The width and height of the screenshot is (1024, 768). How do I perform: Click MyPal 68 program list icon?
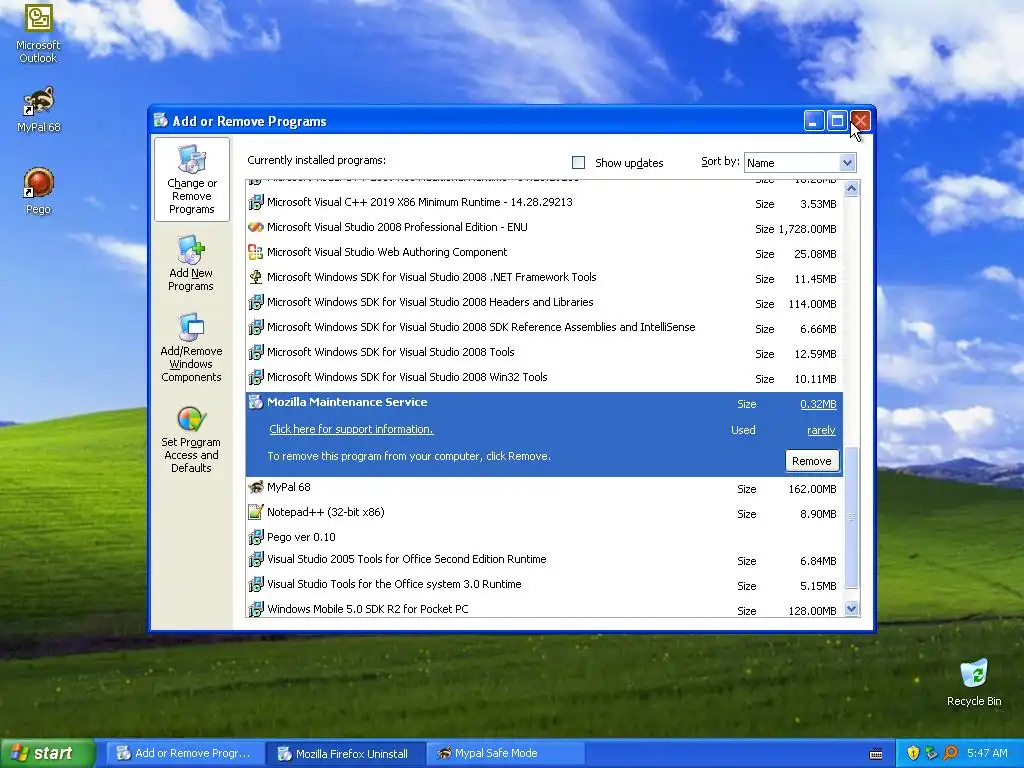(x=256, y=487)
